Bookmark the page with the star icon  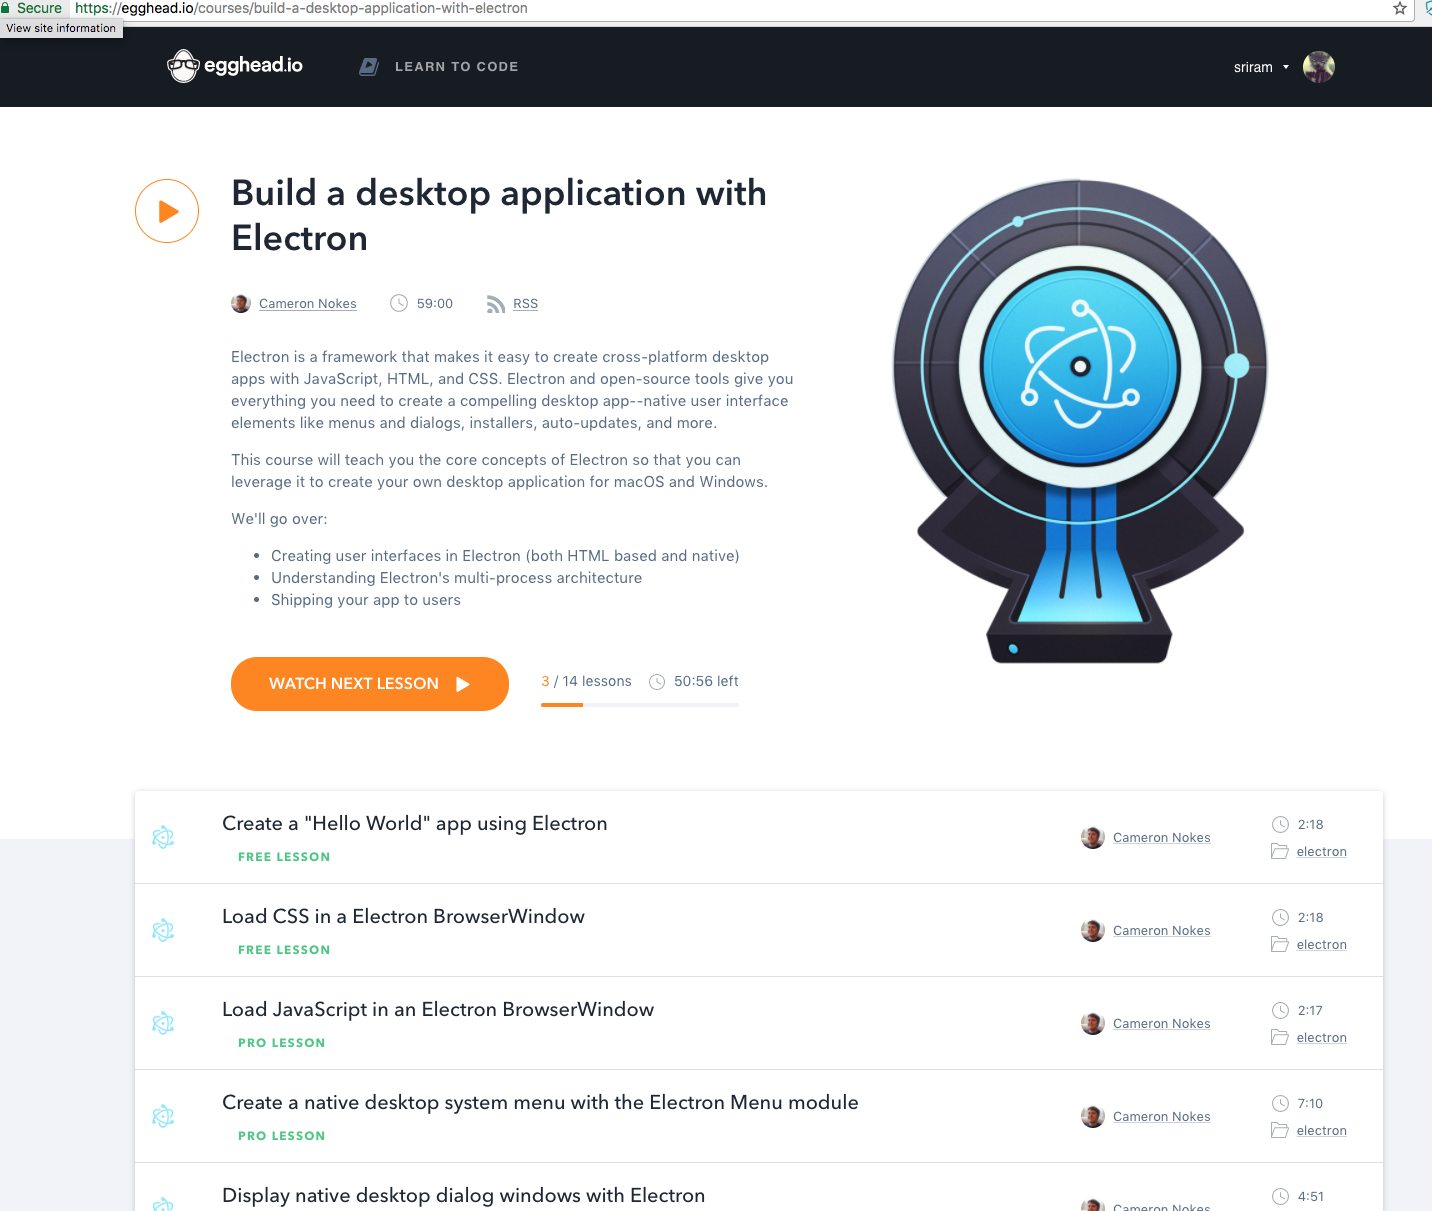tap(1400, 8)
